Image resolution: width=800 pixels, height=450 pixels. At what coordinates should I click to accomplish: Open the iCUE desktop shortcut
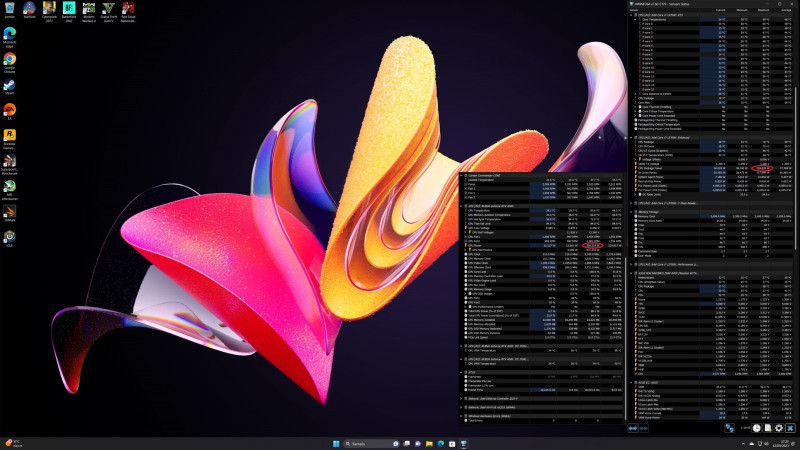click(9, 238)
